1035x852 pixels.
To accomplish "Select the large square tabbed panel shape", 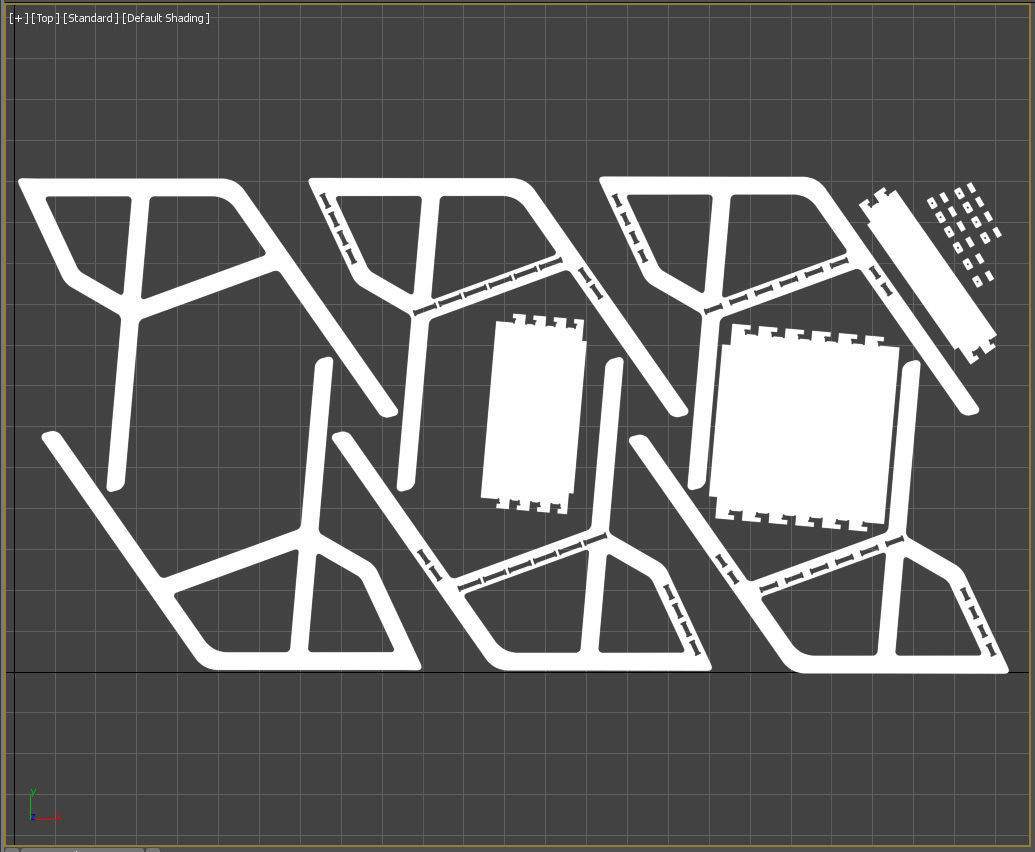I will [805, 428].
